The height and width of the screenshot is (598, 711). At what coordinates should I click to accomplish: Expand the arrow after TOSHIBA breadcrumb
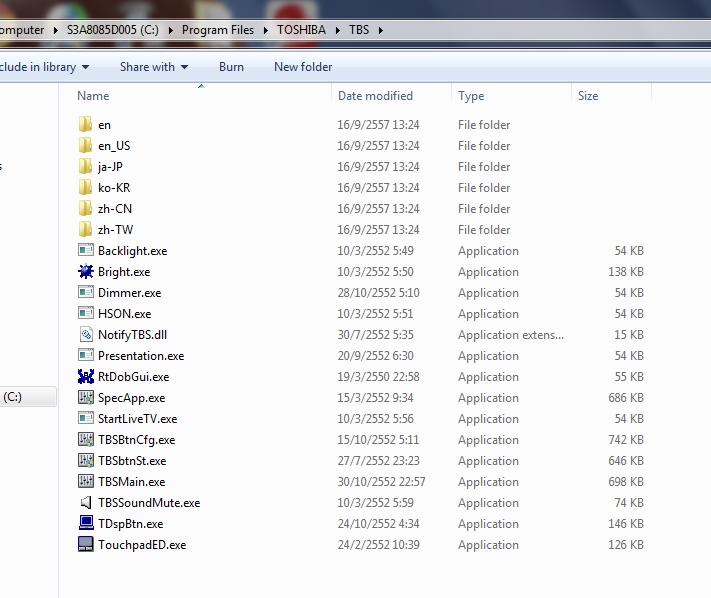point(338,30)
